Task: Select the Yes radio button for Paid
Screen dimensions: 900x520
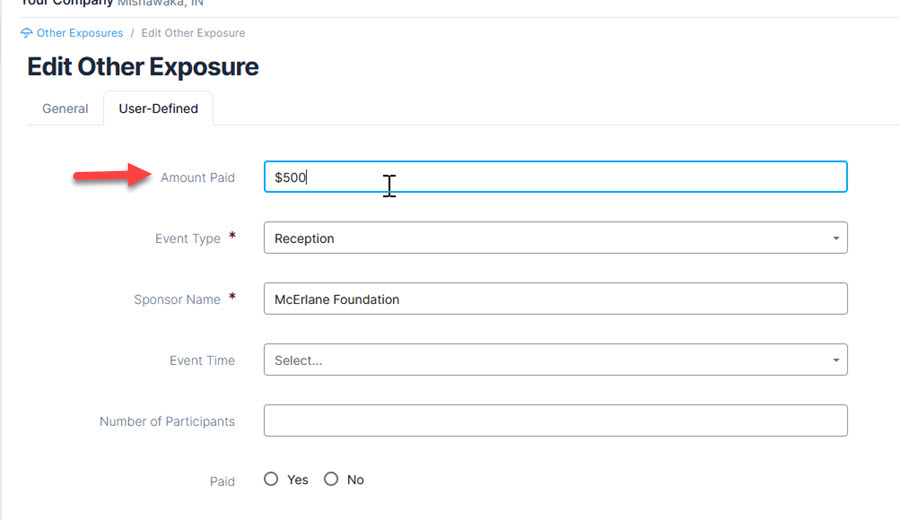Action: (x=271, y=479)
